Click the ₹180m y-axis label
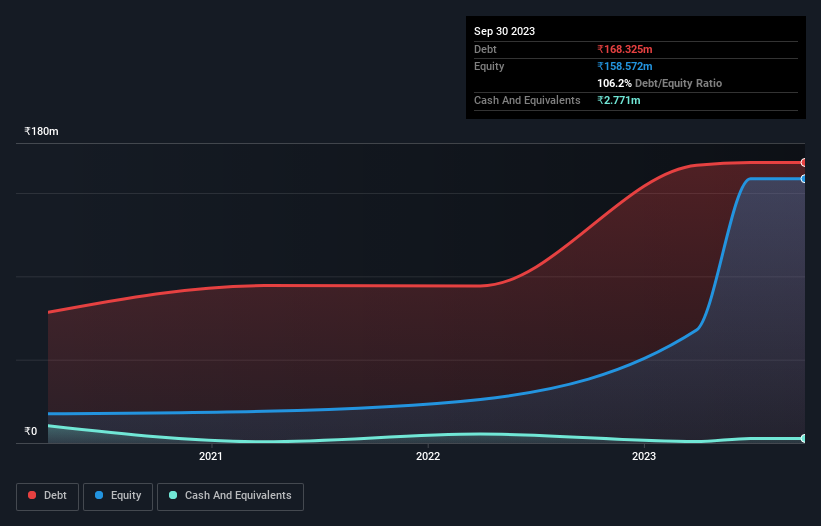 pos(41,131)
